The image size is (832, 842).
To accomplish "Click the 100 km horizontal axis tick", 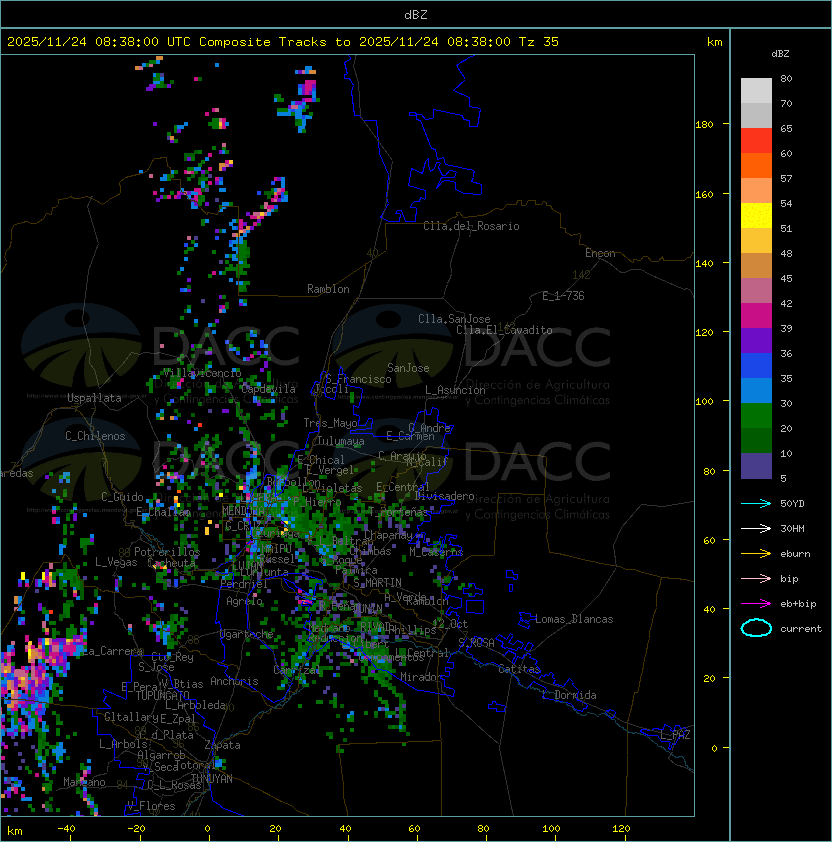I will [552, 829].
